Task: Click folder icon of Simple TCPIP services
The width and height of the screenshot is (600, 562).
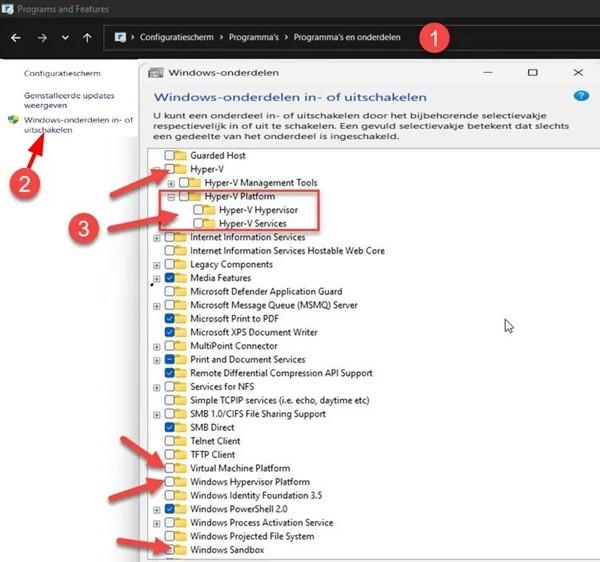Action: [181, 400]
